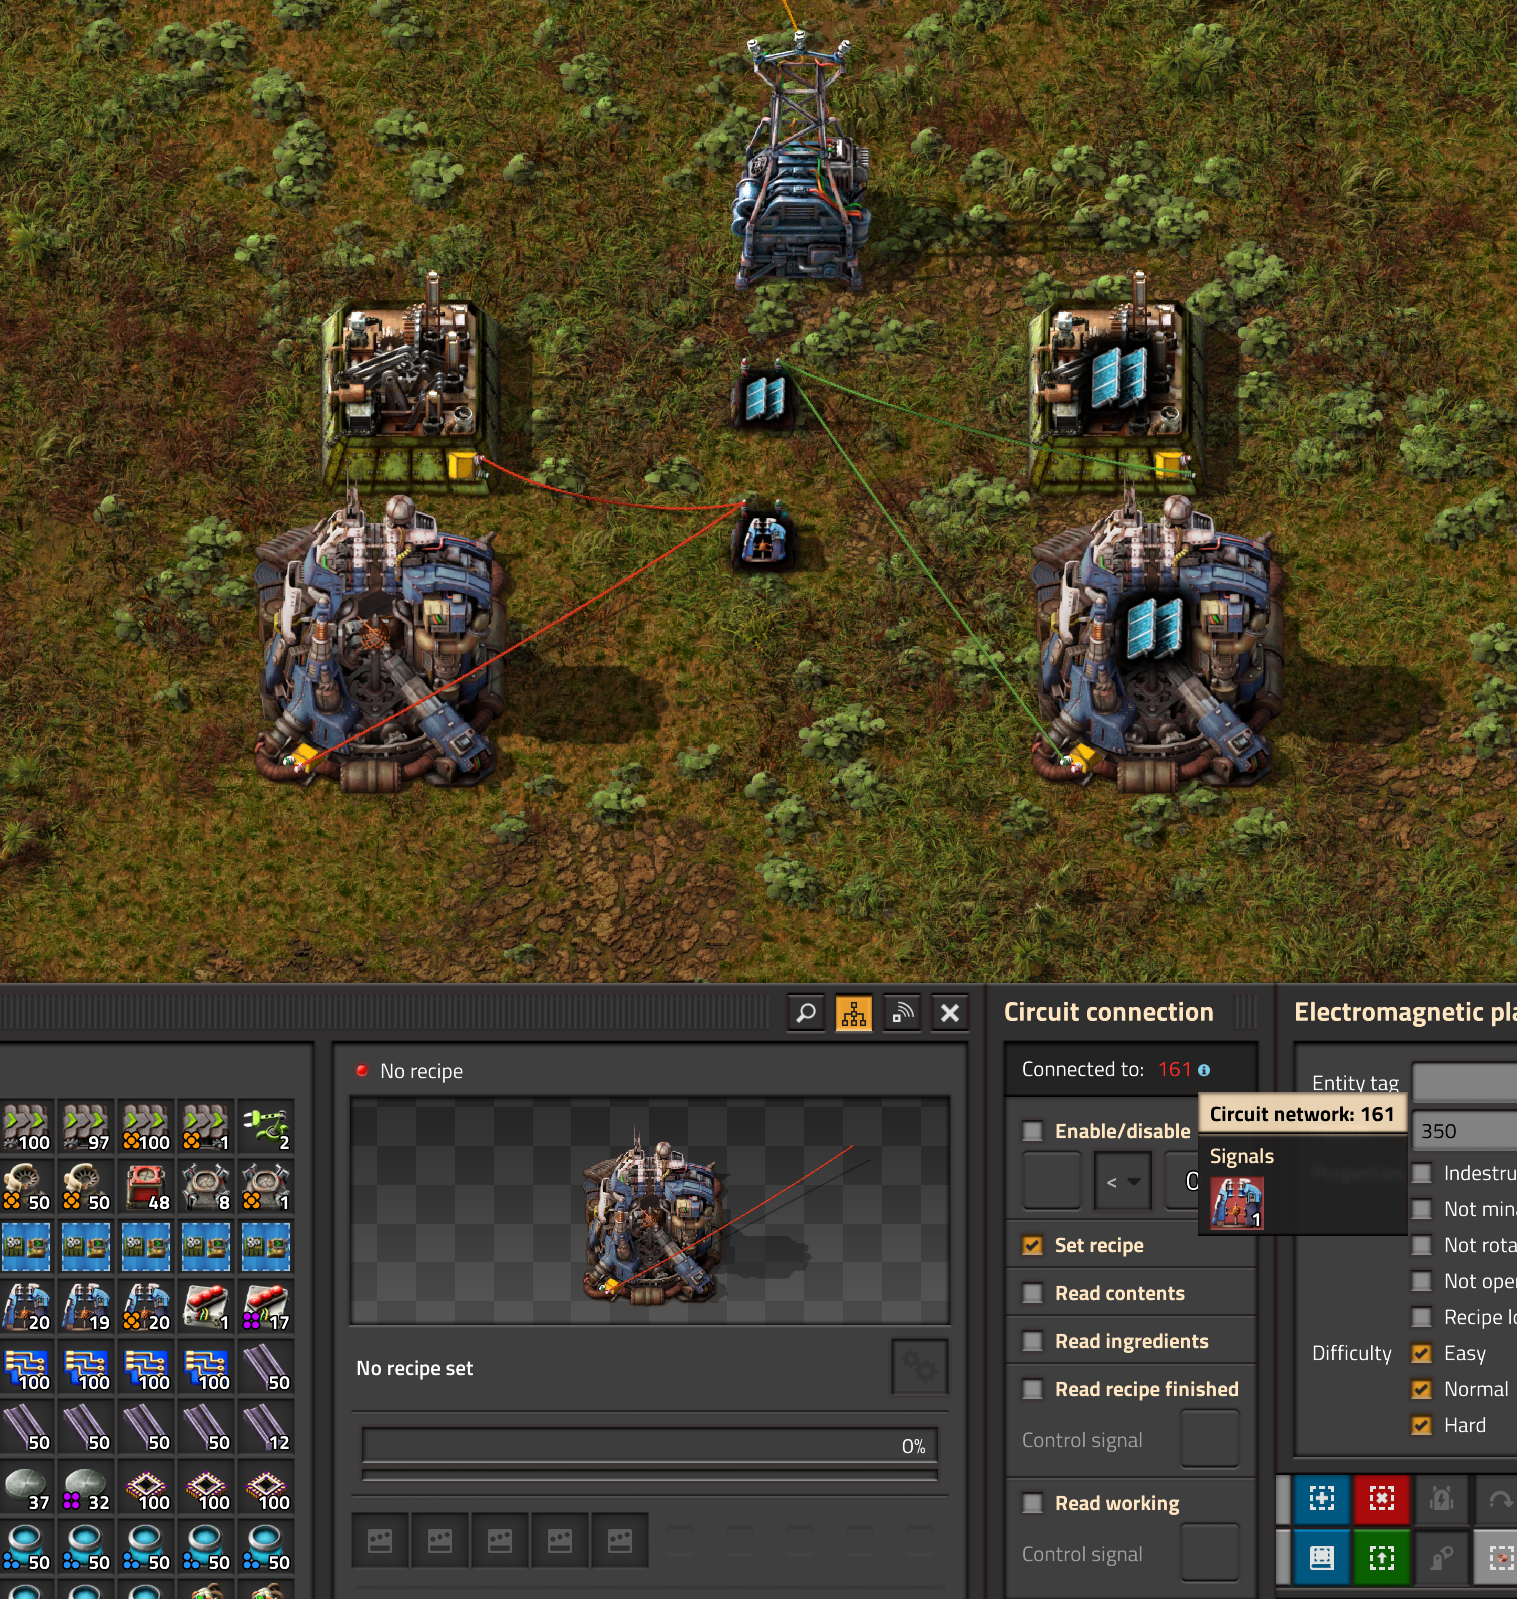Click Control signal slot under Read recipe finished
This screenshot has height=1599, width=1517.
coord(1210,1439)
